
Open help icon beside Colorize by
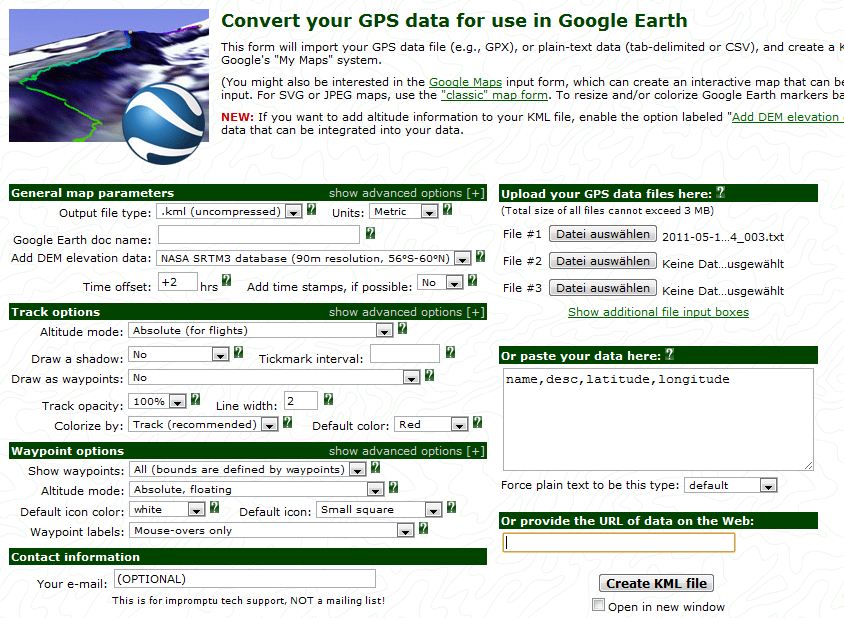[x=287, y=423]
